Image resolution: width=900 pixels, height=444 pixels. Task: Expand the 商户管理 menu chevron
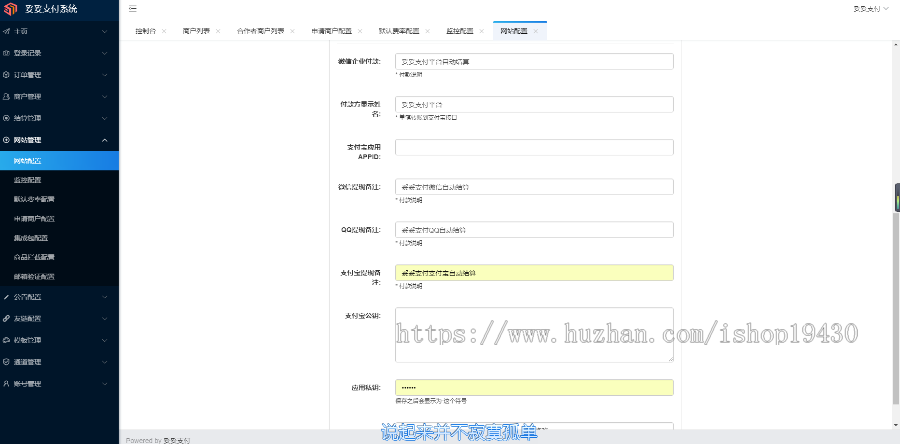pos(104,96)
